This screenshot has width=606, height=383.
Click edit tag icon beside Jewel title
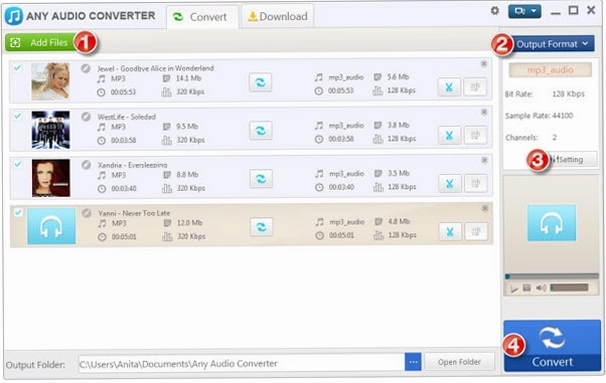(86, 68)
